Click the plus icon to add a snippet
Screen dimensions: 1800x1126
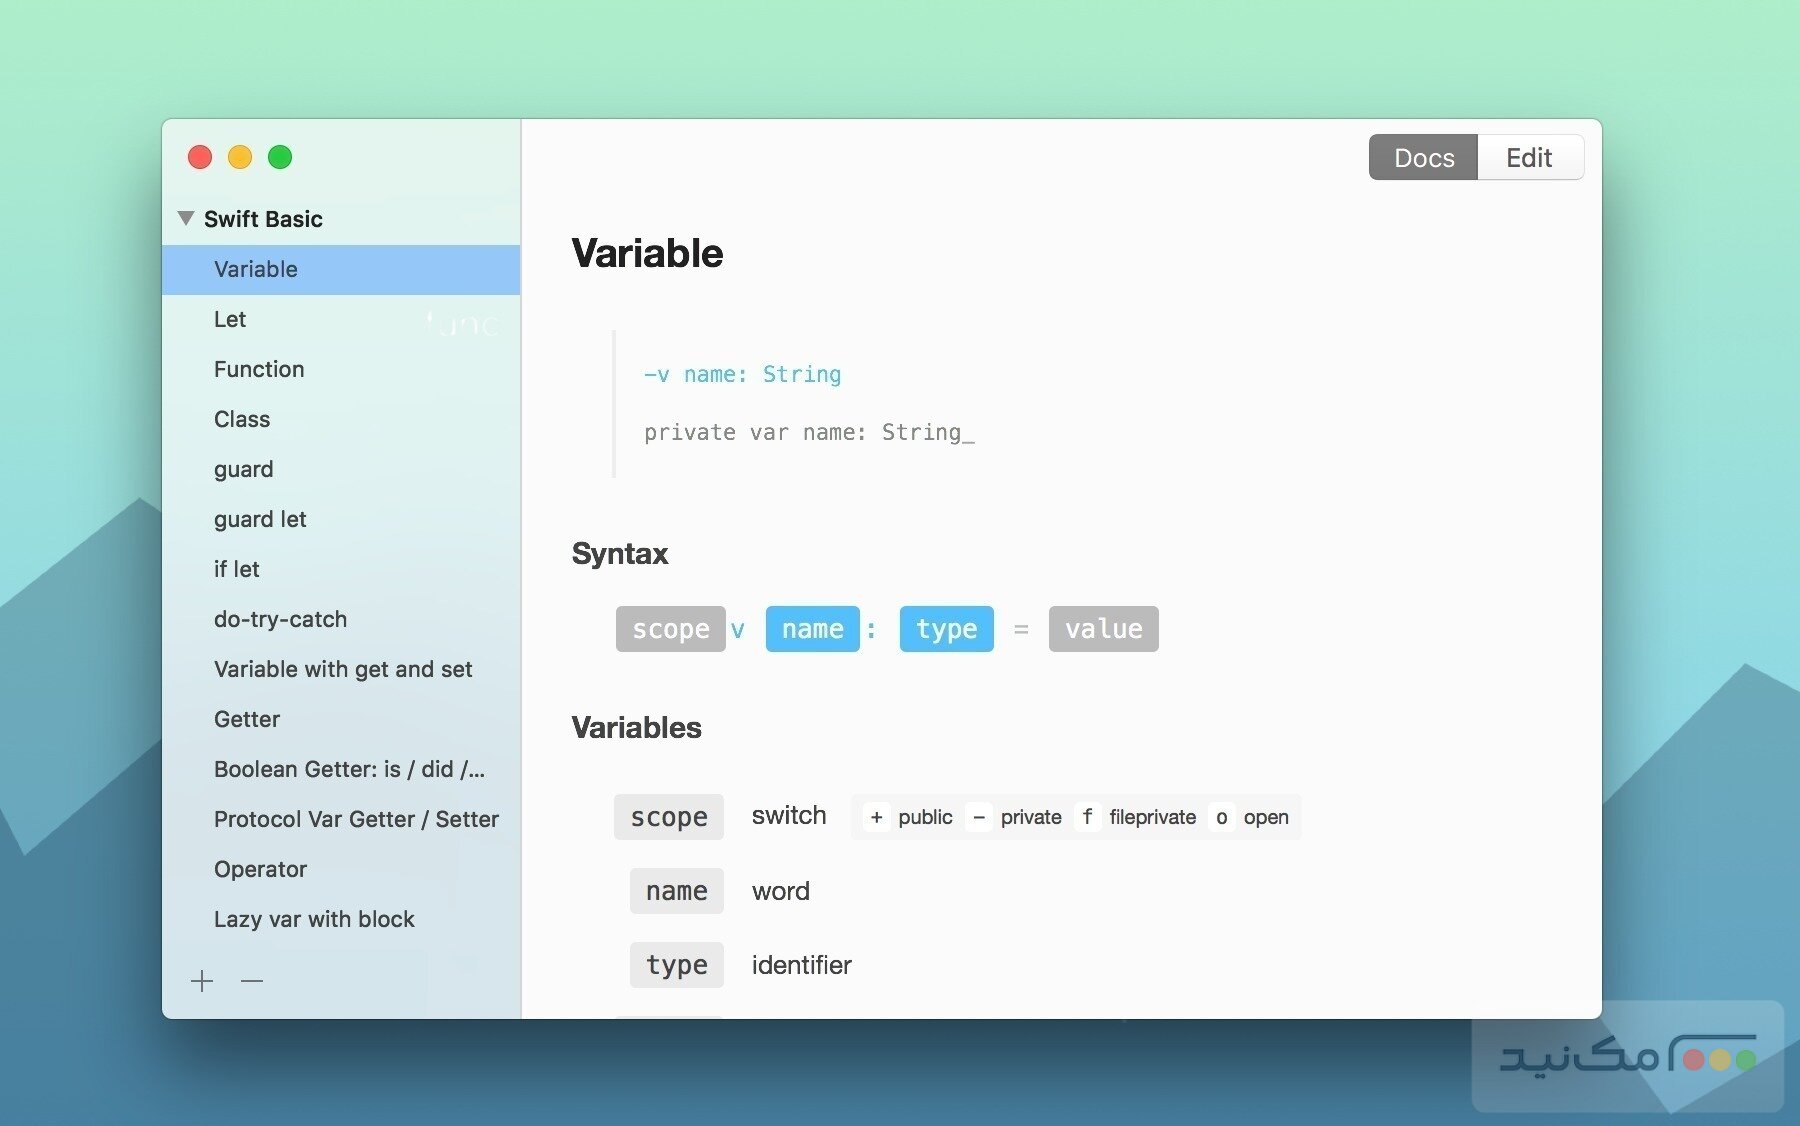(x=201, y=981)
